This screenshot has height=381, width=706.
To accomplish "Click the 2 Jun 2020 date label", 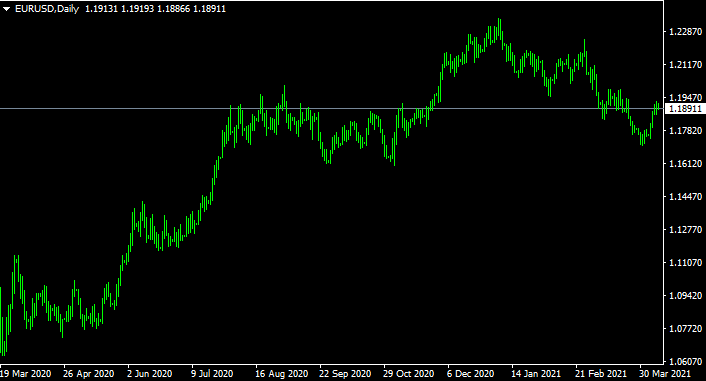I will coord(149,374).
